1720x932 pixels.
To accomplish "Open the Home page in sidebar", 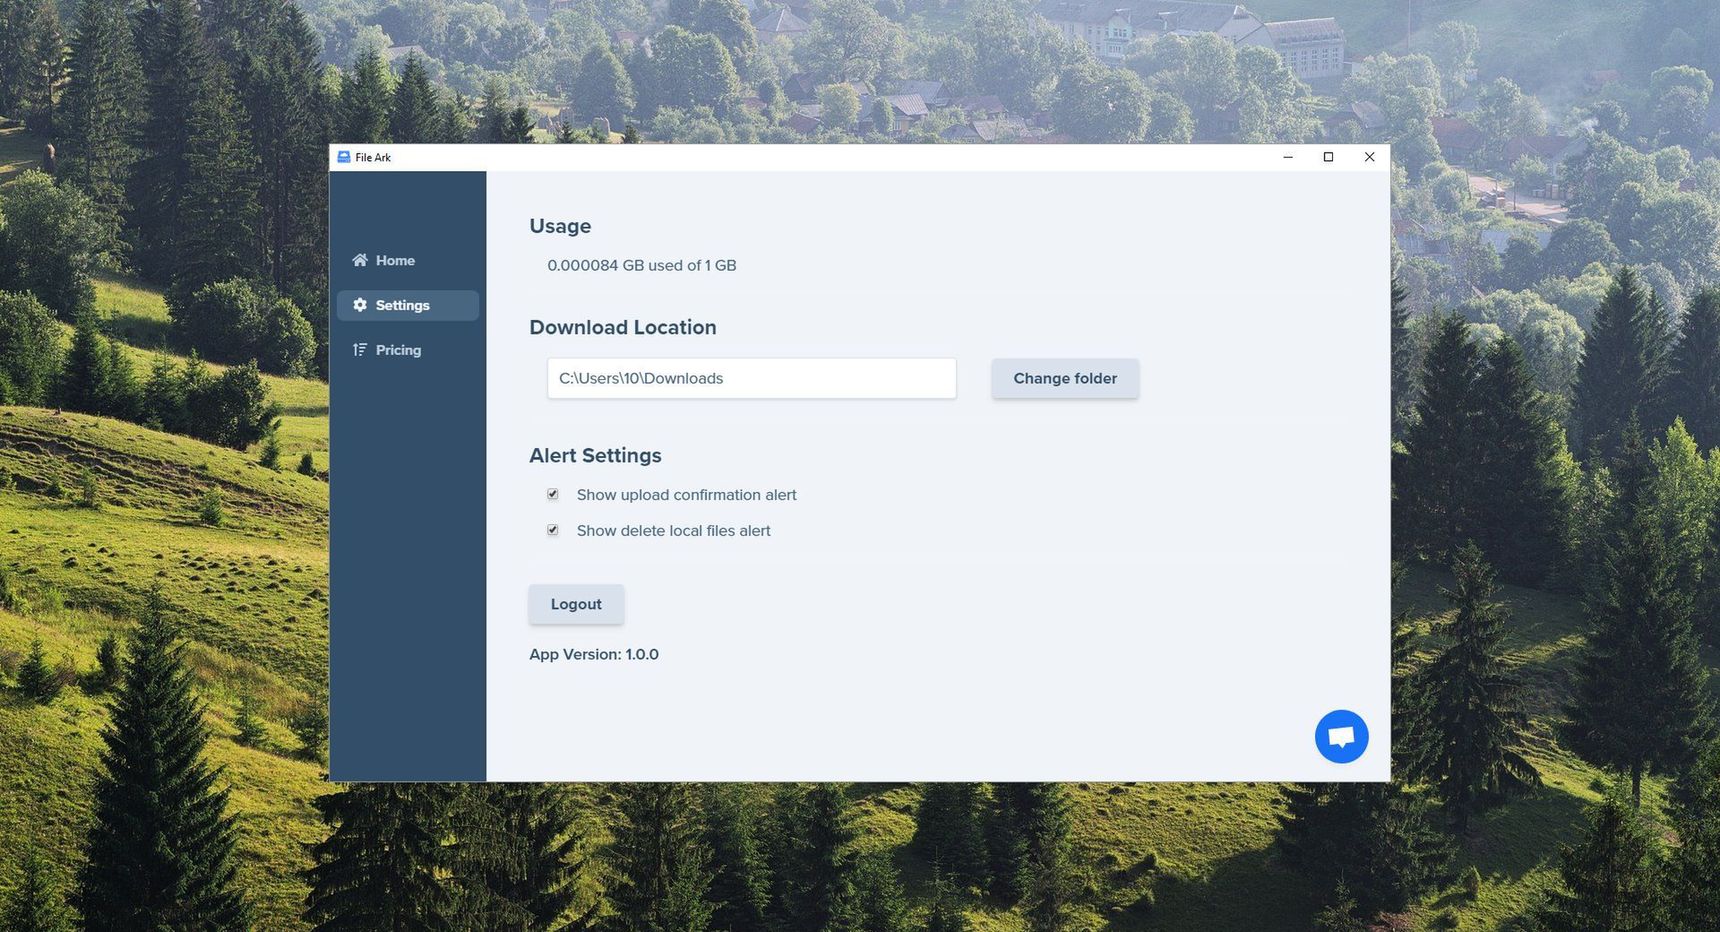I will 407,260.
